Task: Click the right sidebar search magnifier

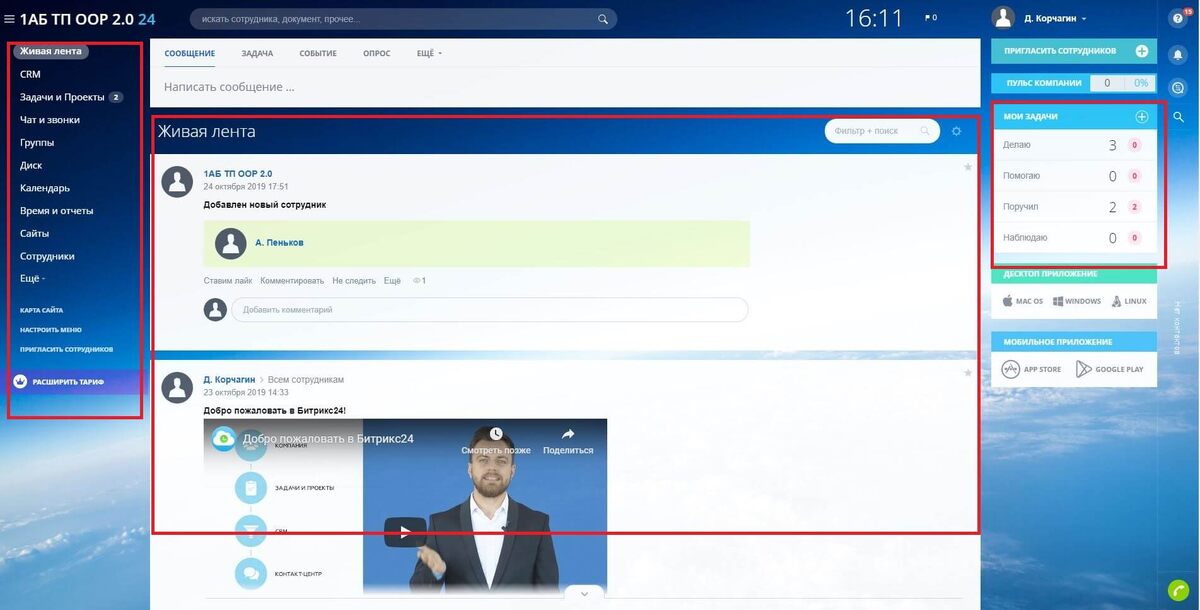Action: 1178,117
